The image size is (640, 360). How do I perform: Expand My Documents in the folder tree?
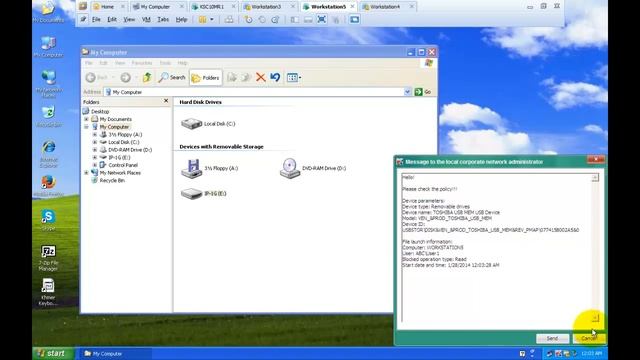(x=86, y=119)
